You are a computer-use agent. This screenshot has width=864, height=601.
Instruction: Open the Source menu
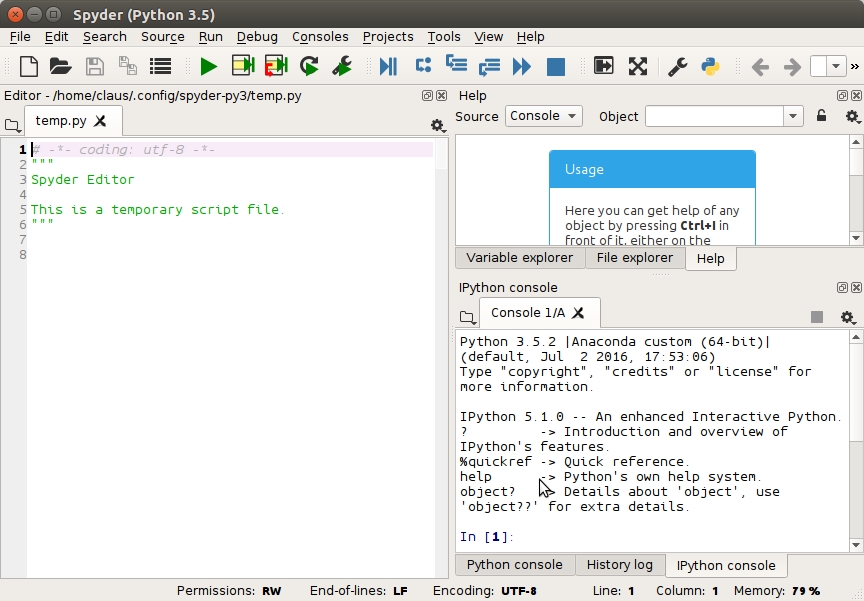tap(163, 36)
